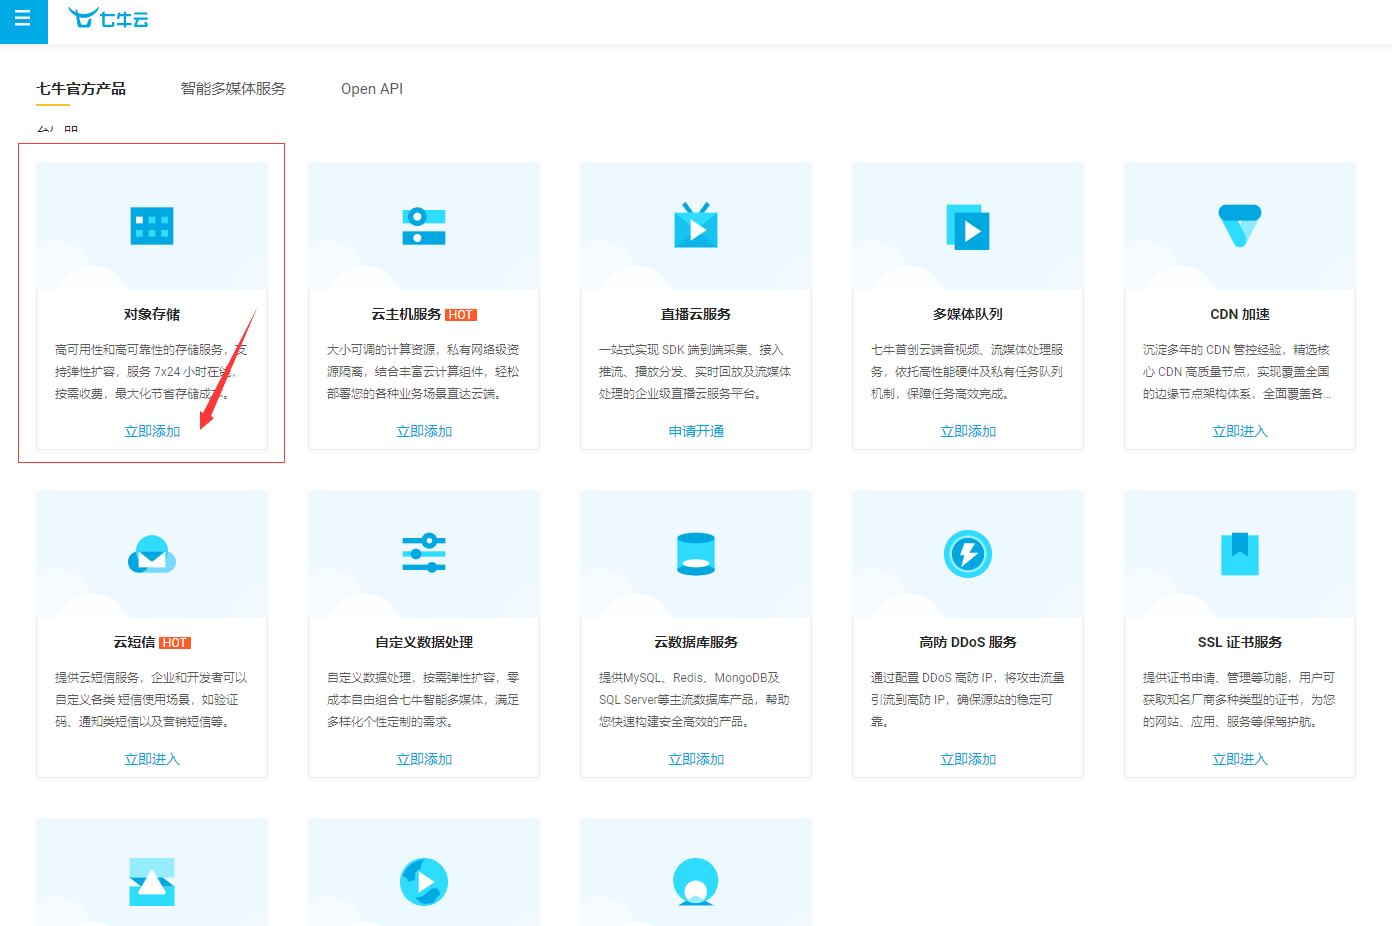The width and height of the screenshot is (1392, 926).
Task: Click the 直播云服务 TV play icon
Action: tap(696, 225)
